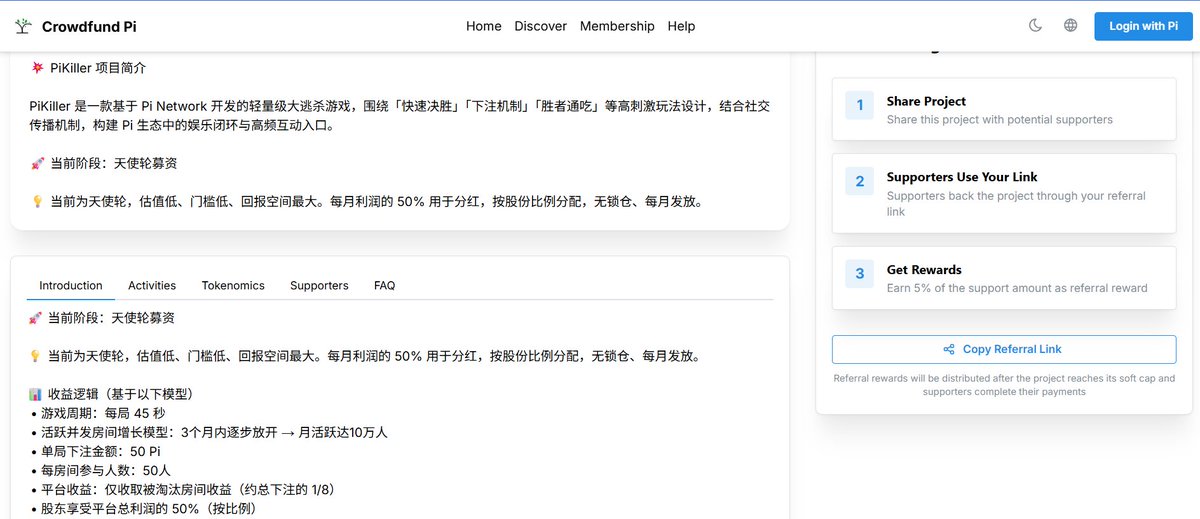Switch to the Activities tab
This screenshot has width=1200, height=519.
coord(152,285)
